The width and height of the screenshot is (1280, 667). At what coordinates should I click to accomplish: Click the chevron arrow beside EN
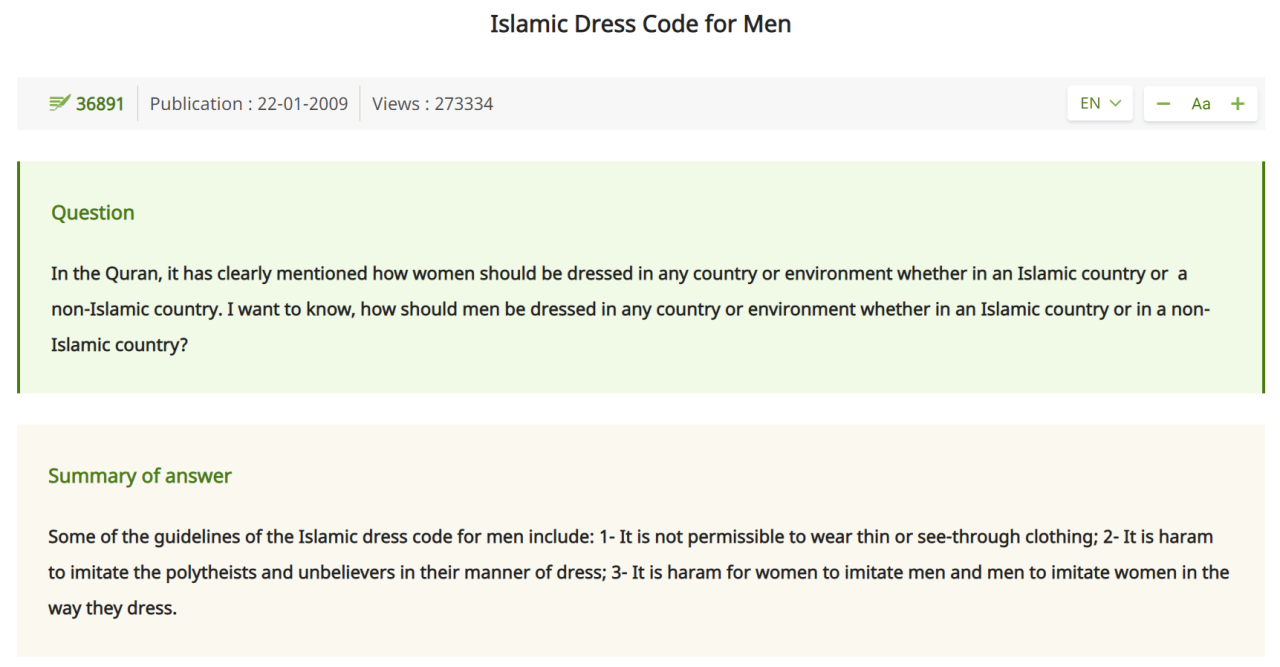click(x=1115, y=103)
